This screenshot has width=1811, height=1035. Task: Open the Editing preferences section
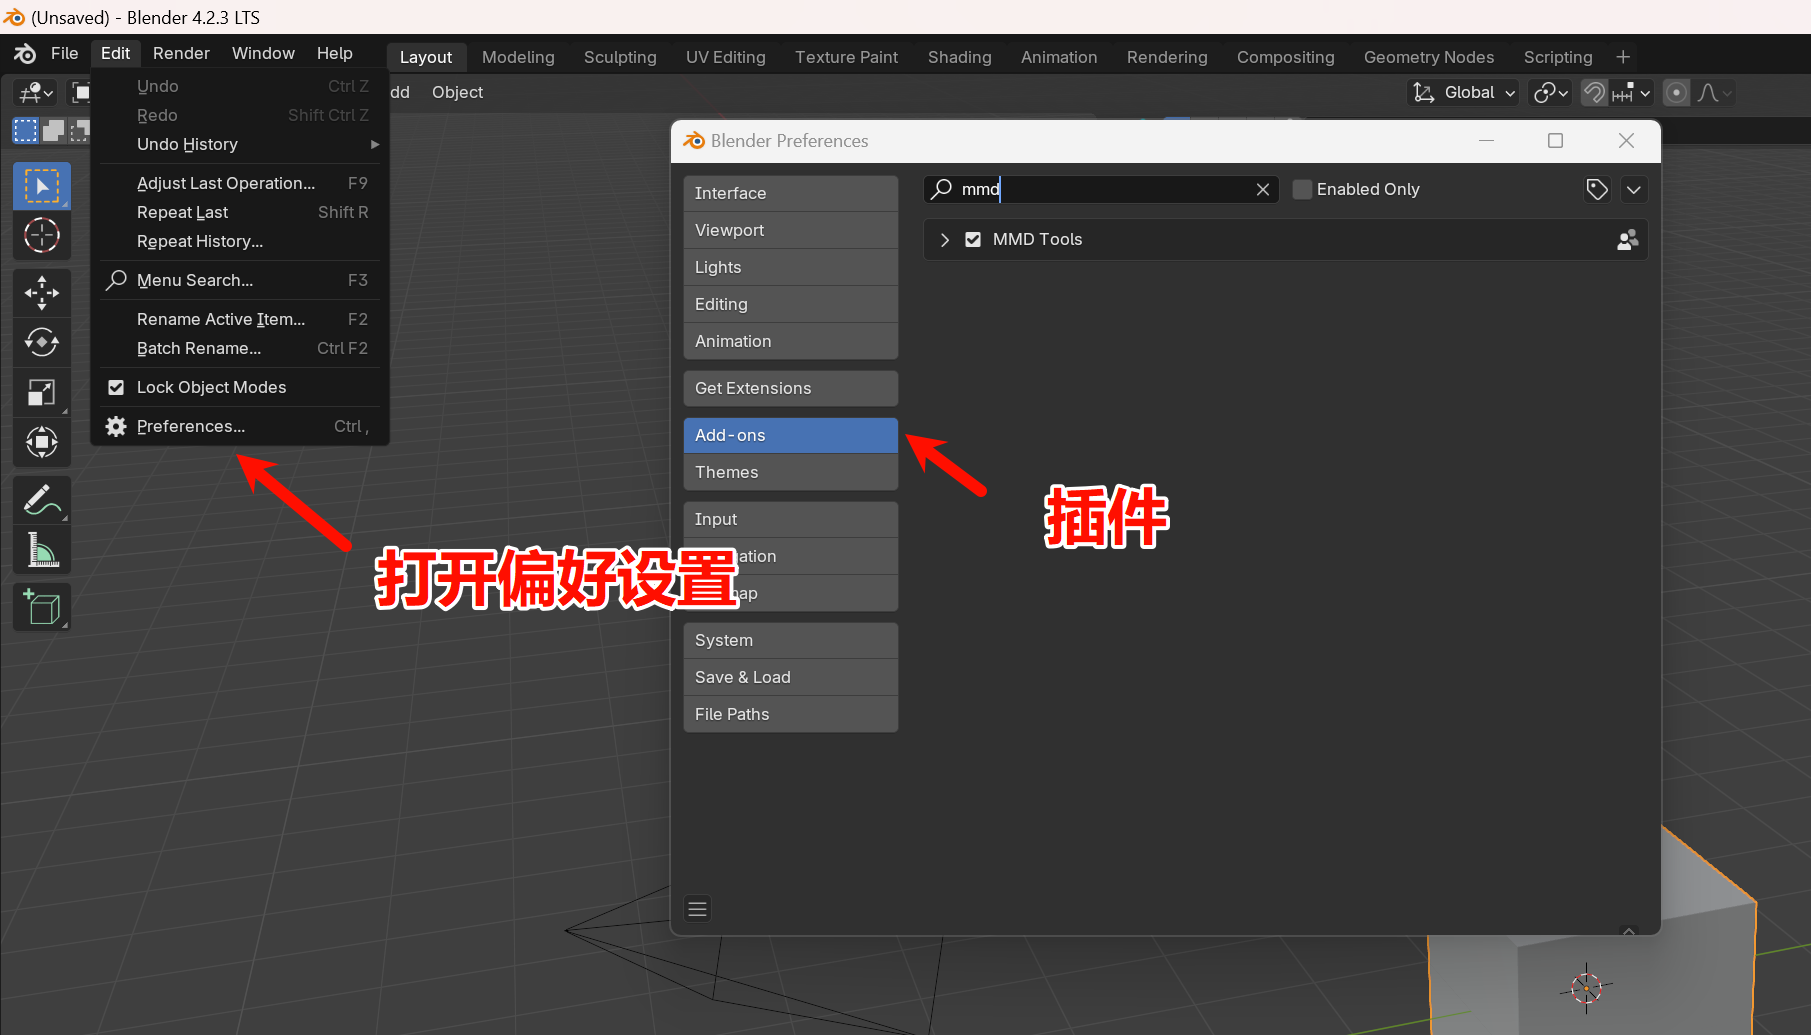[x=790, y=305]
